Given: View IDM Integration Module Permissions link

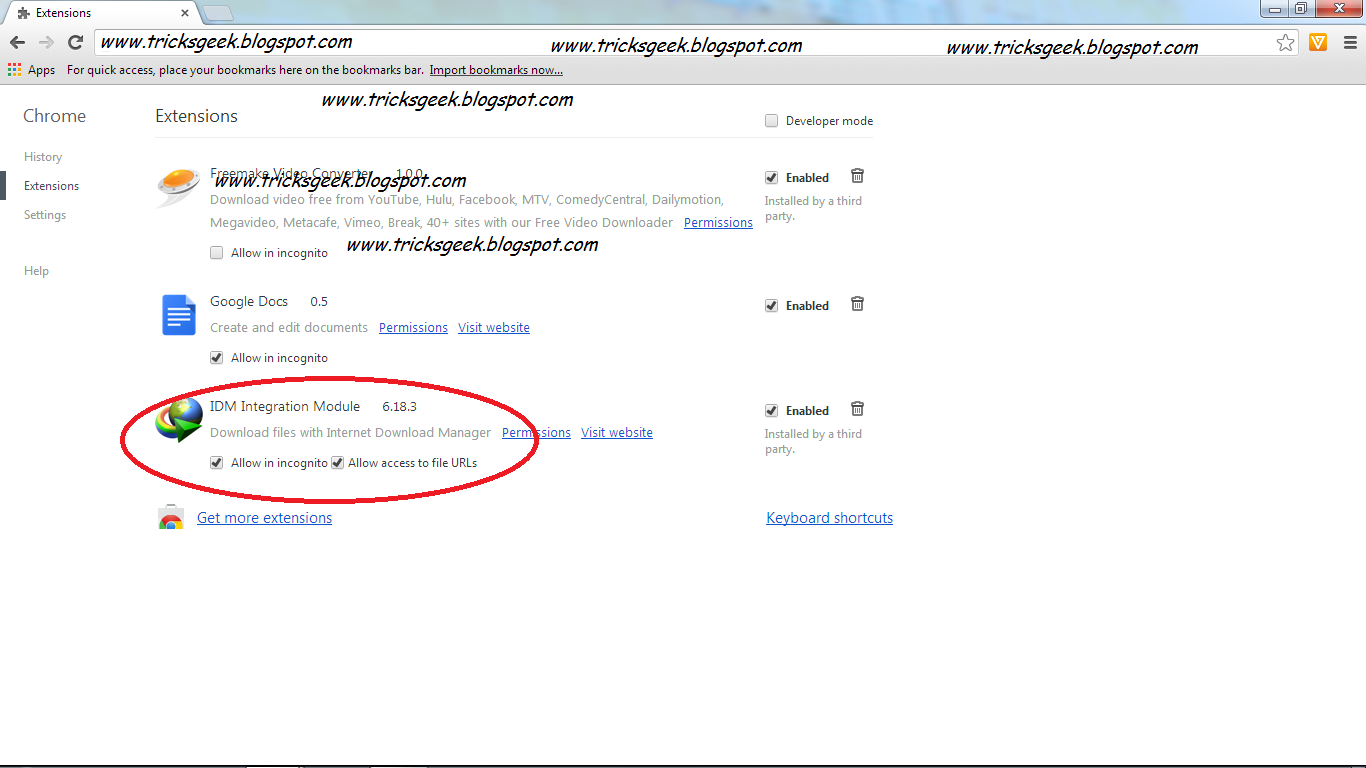Looking at the screenshot, I should (536, 433).
